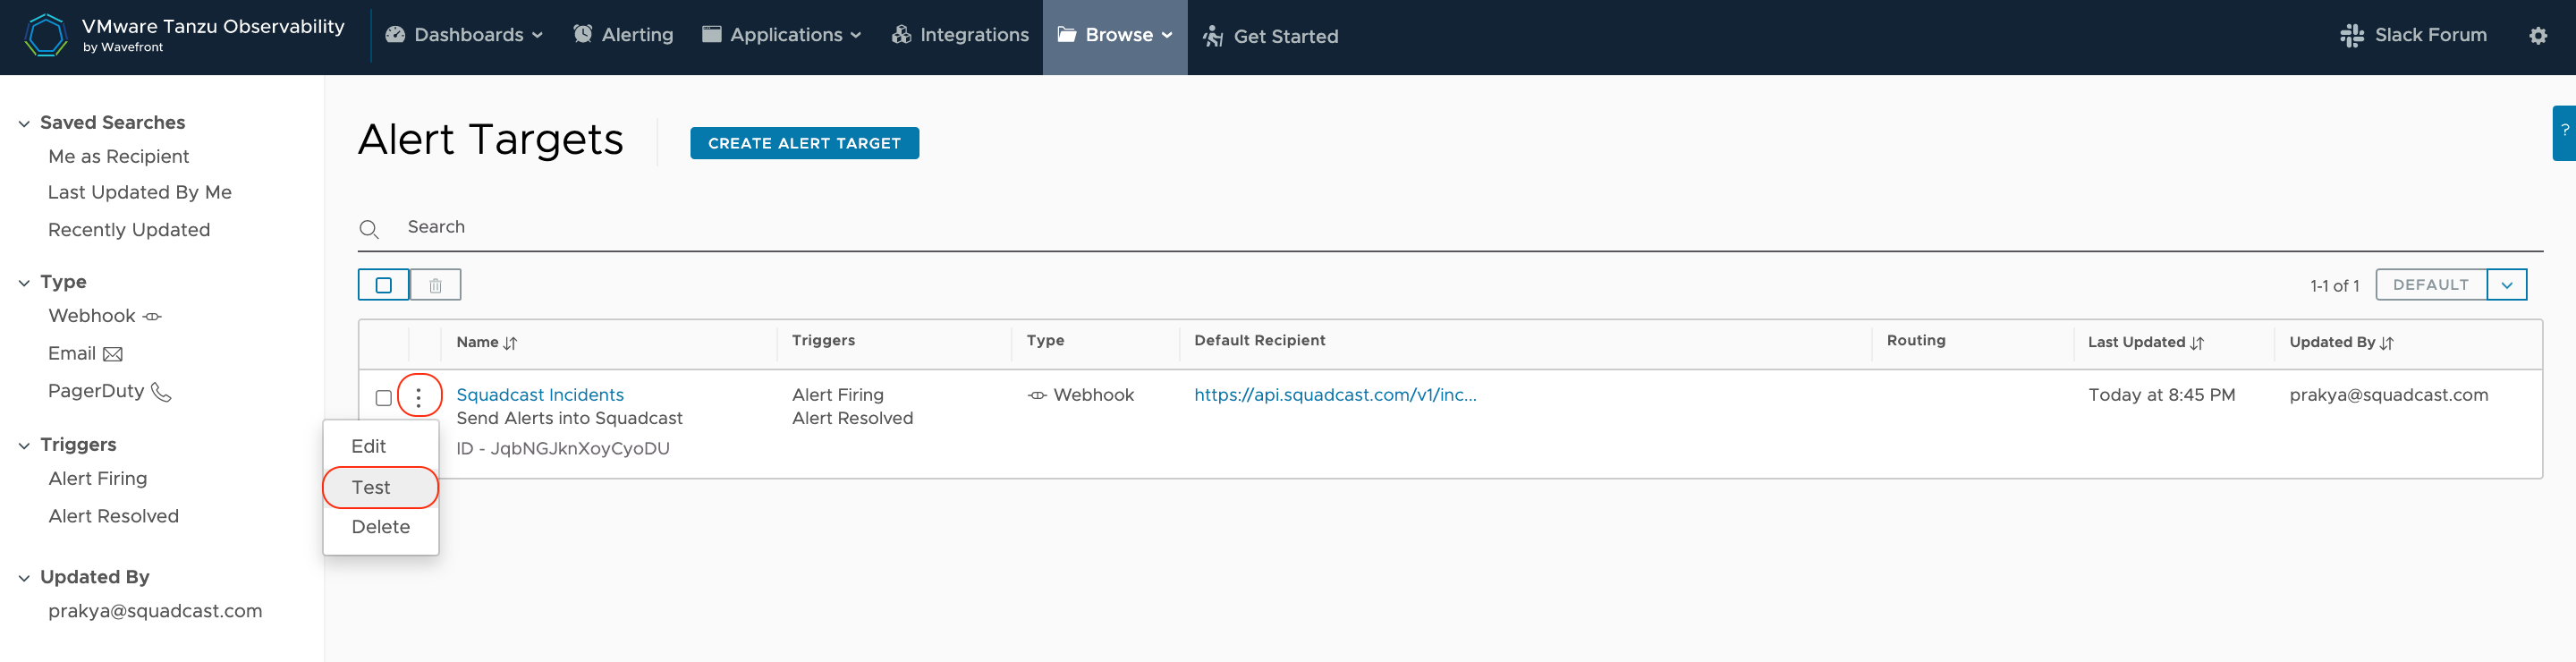Toggle the select-all checkbox button
Viewport: 2576px width, 662px height.
point(384,285)
